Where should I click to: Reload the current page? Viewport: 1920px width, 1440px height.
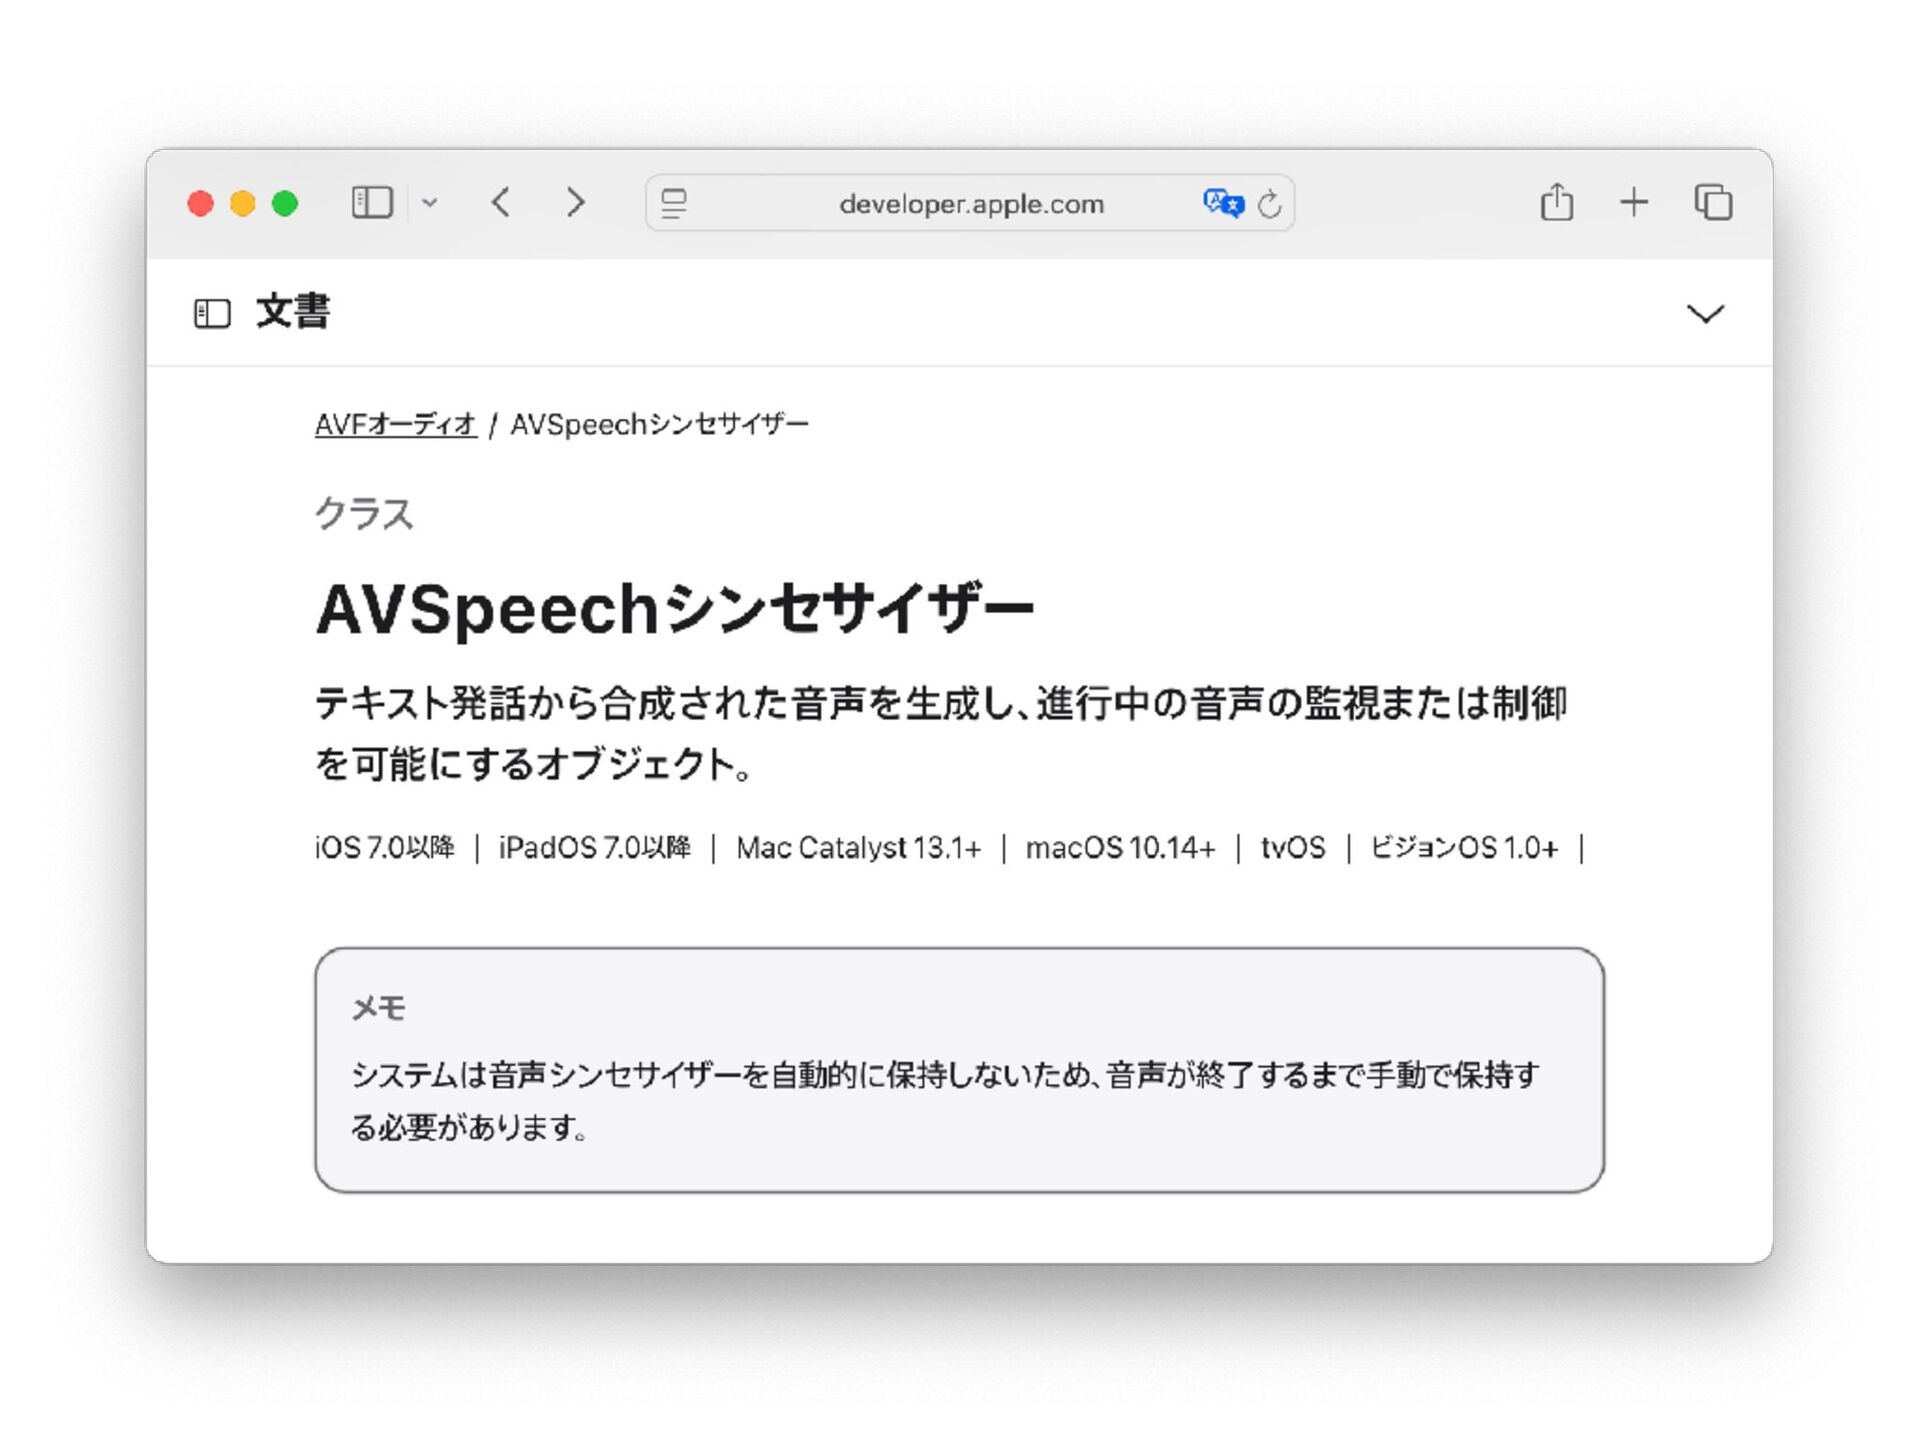click(1269, 204)
